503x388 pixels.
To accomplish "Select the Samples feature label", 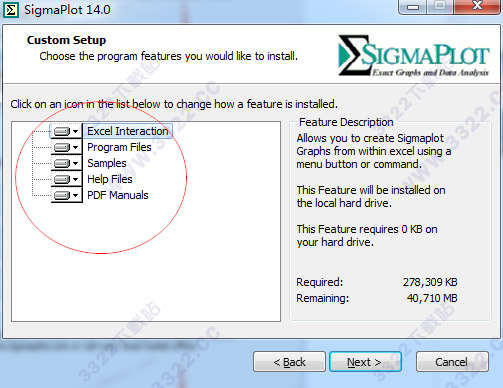I will [x=107, y=163].
